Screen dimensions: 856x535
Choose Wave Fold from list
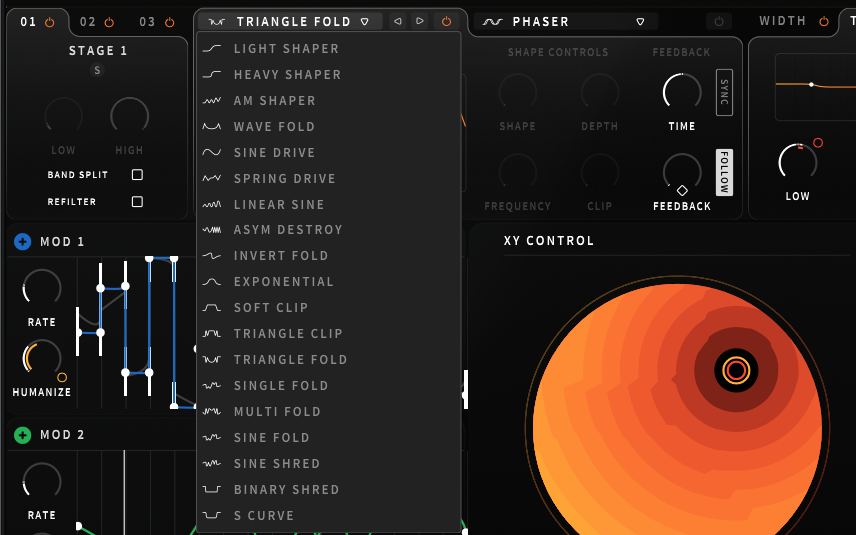329,127
